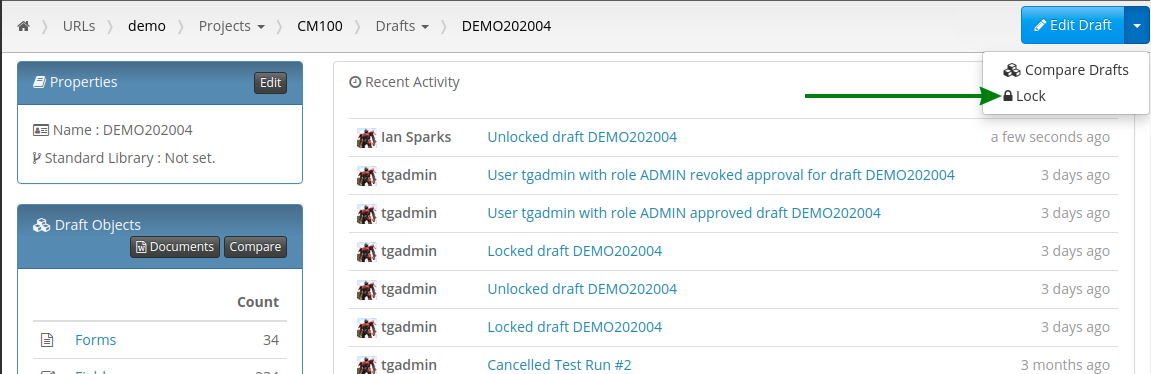This screenshot has height=374, width=1151.
Task: Click the Recent Activity clock icon
Action: coord(355,82)
